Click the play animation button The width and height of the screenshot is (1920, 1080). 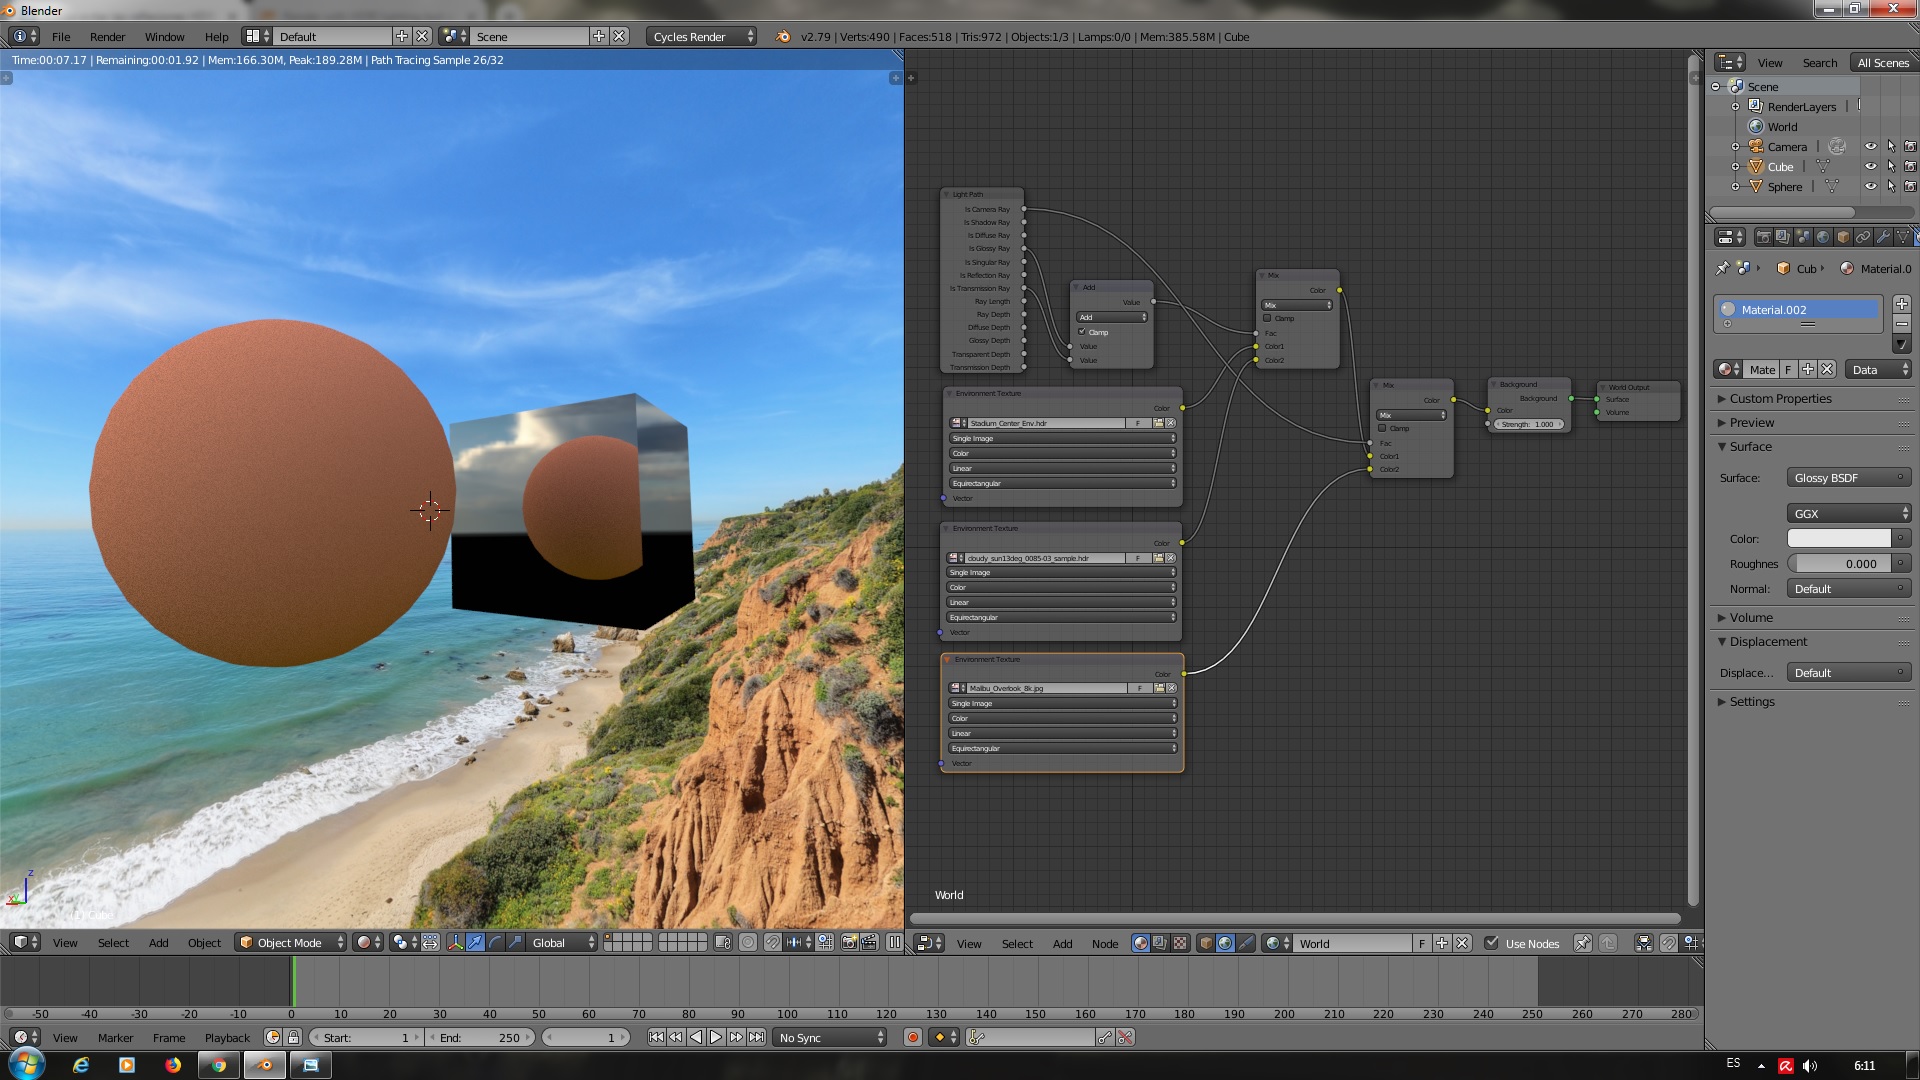[716, 1037]
